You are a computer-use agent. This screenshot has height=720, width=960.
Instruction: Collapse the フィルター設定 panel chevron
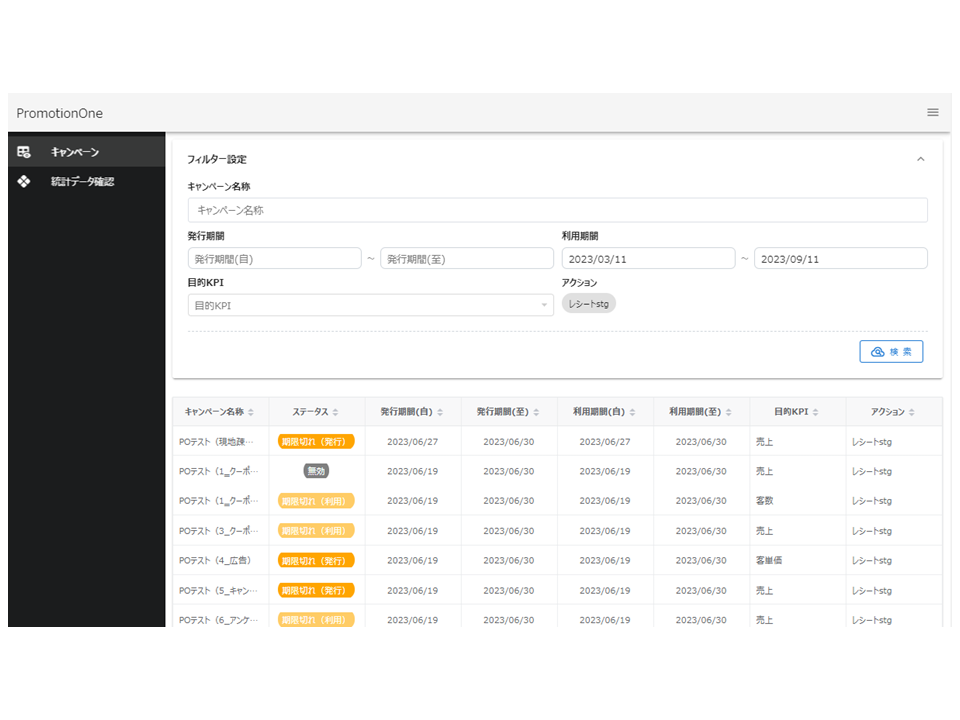point(920,159)
